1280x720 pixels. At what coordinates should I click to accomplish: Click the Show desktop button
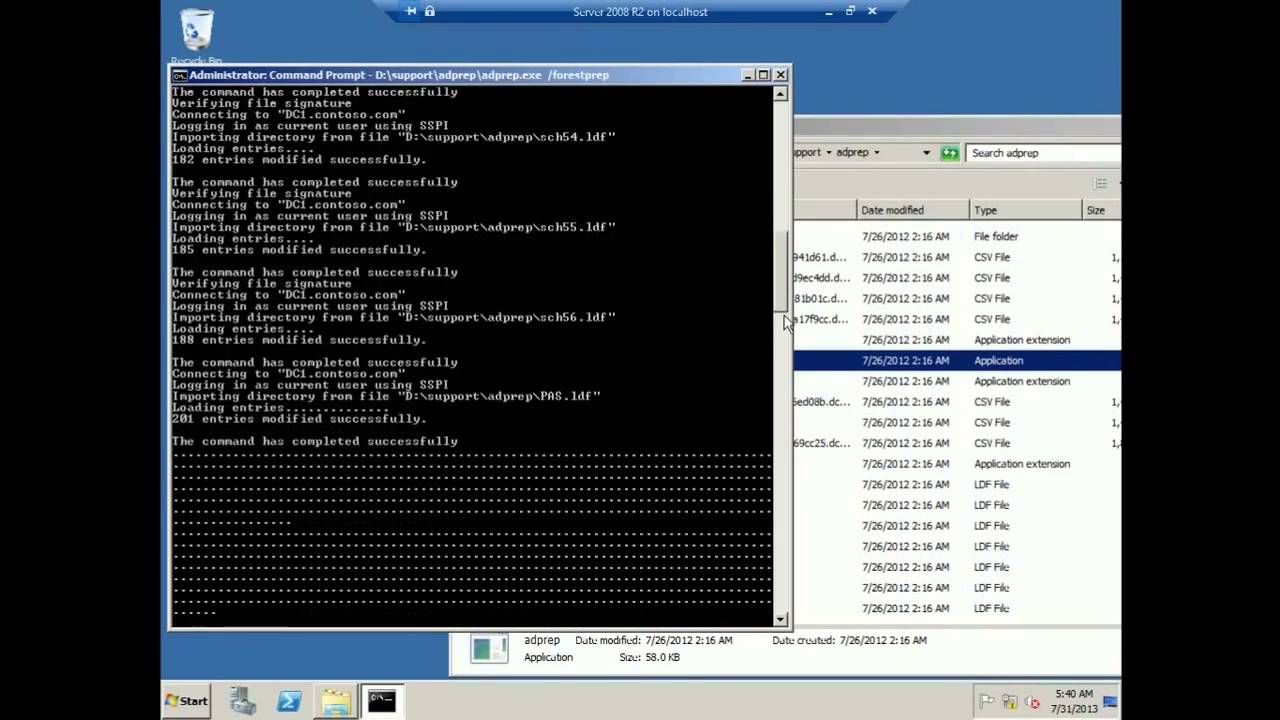coord(1112,701)
